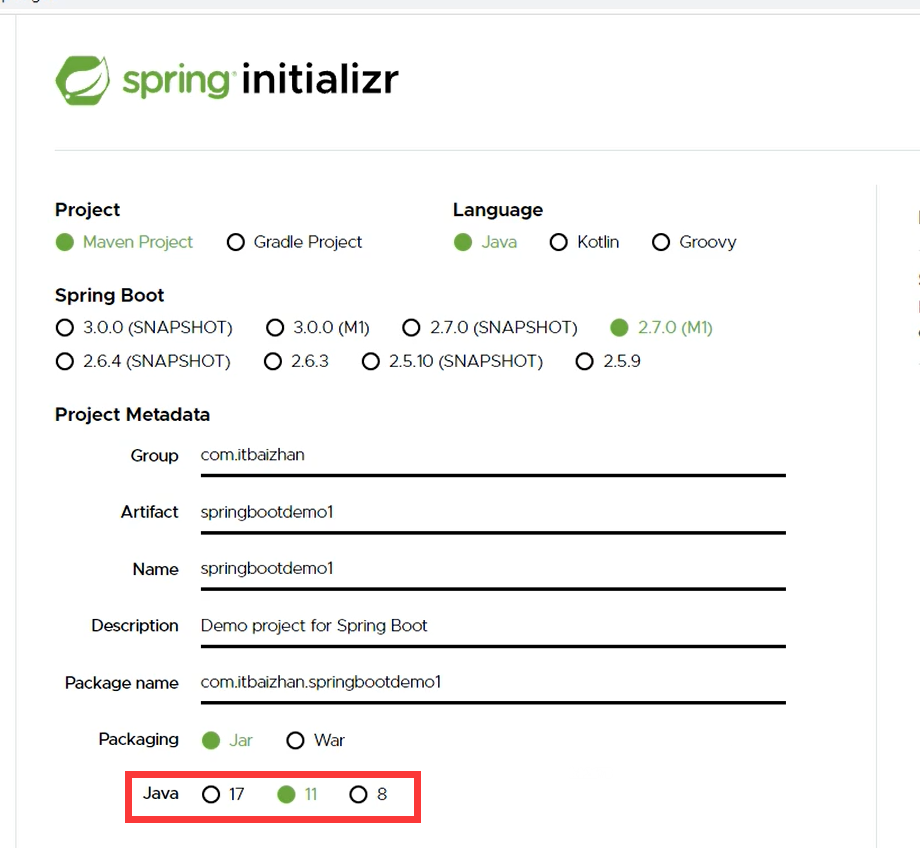
Task: Click the Project section heading
Action: coord(87,210)
